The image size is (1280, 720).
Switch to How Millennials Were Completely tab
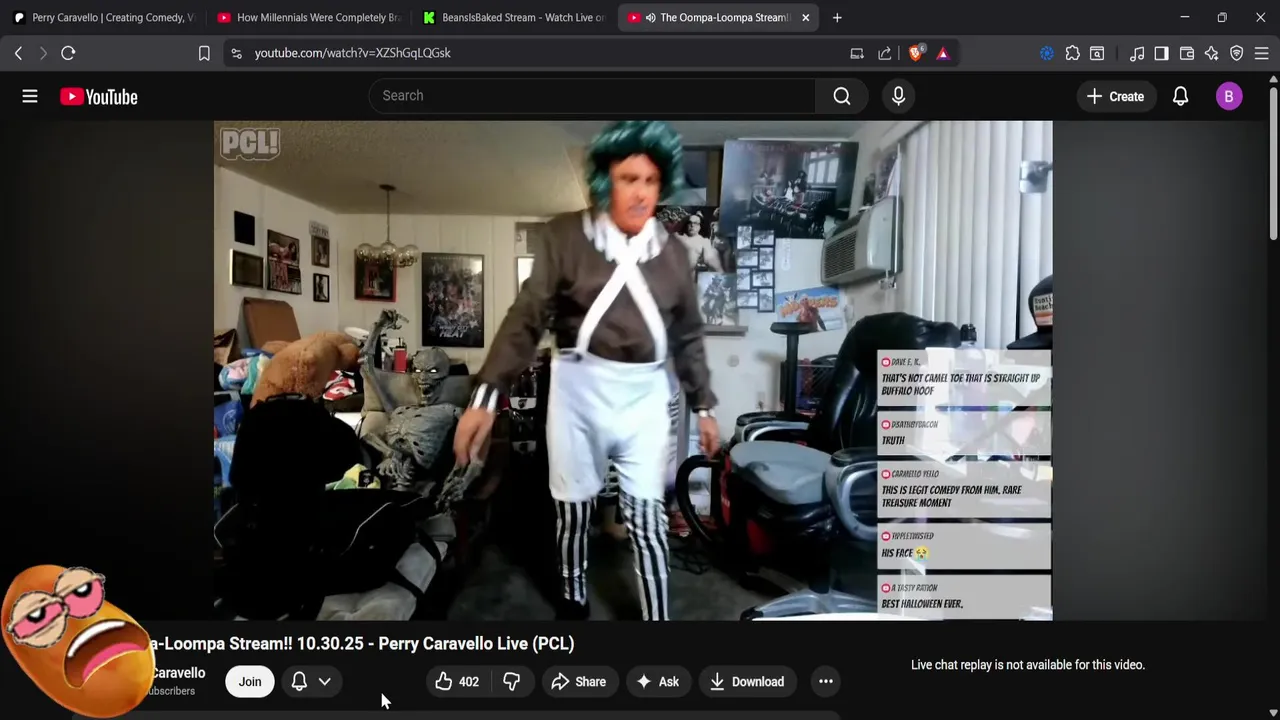tap(308, 17)
